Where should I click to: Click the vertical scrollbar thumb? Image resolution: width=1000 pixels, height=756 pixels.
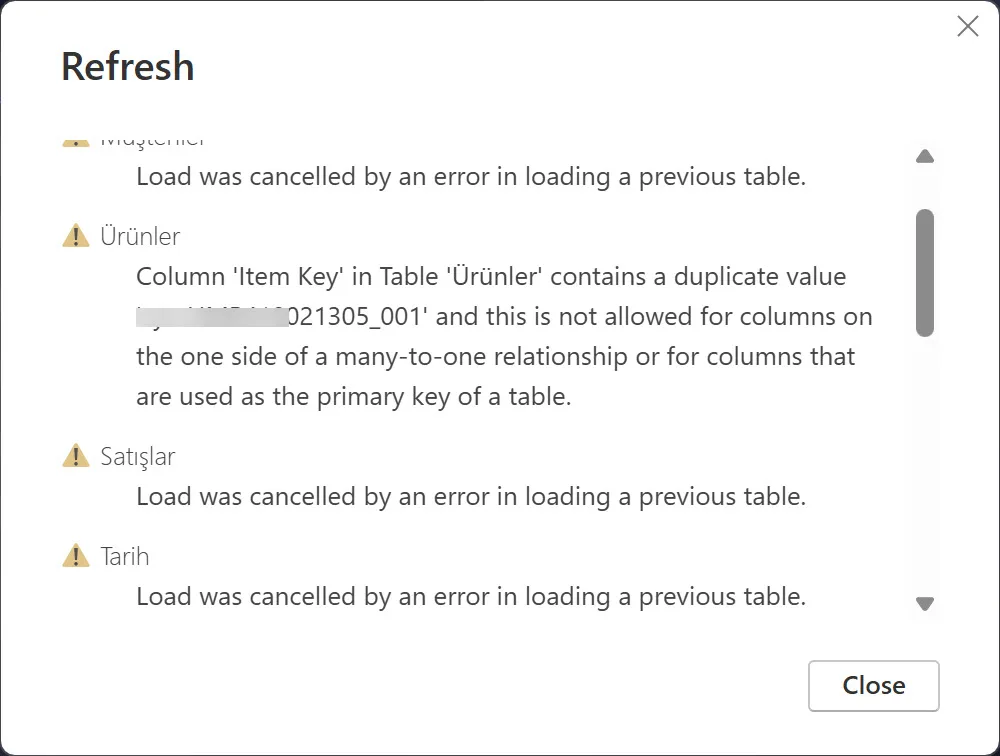click(x=925, y=272)
